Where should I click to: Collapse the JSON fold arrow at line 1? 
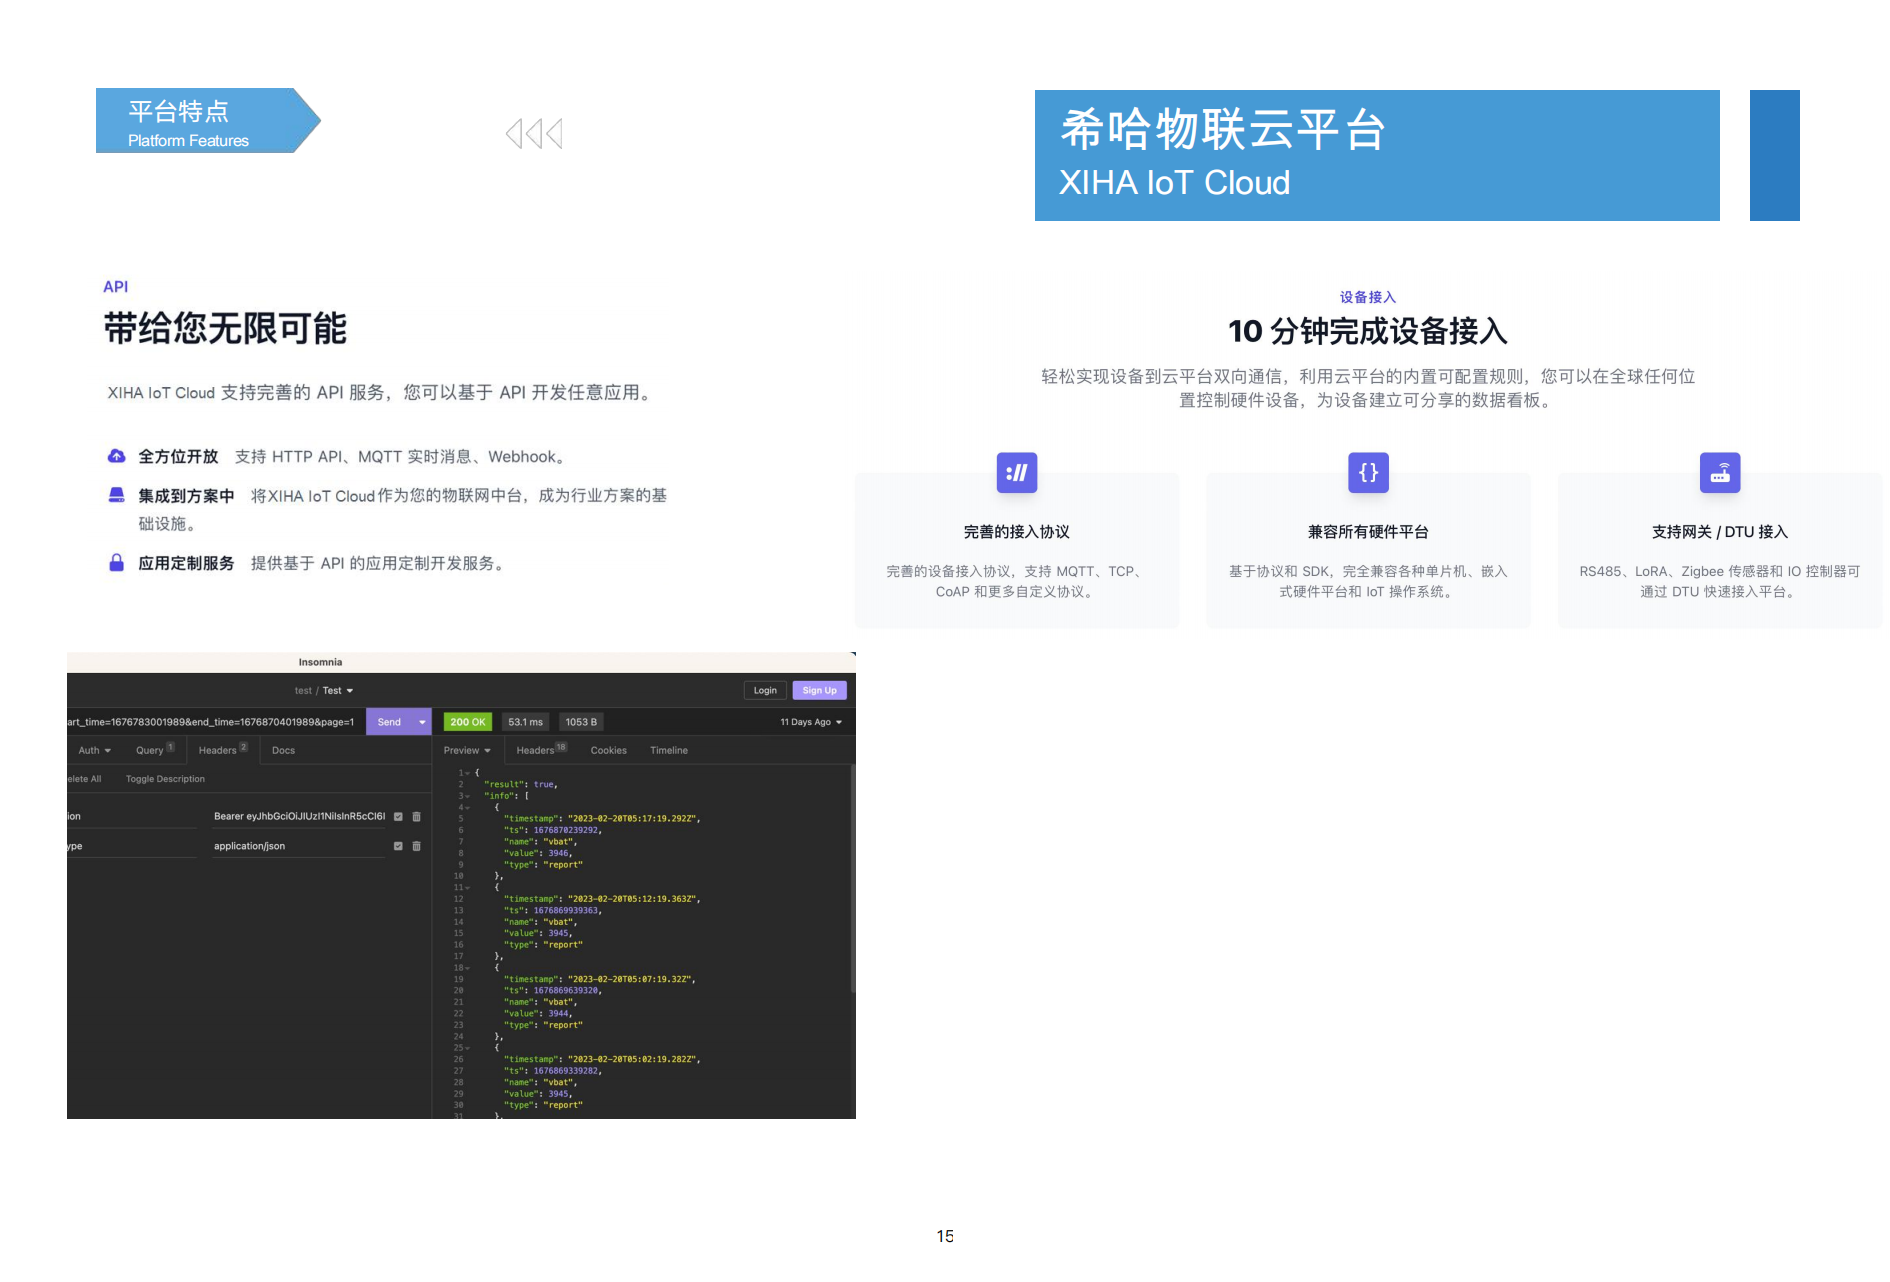(467, 773)
